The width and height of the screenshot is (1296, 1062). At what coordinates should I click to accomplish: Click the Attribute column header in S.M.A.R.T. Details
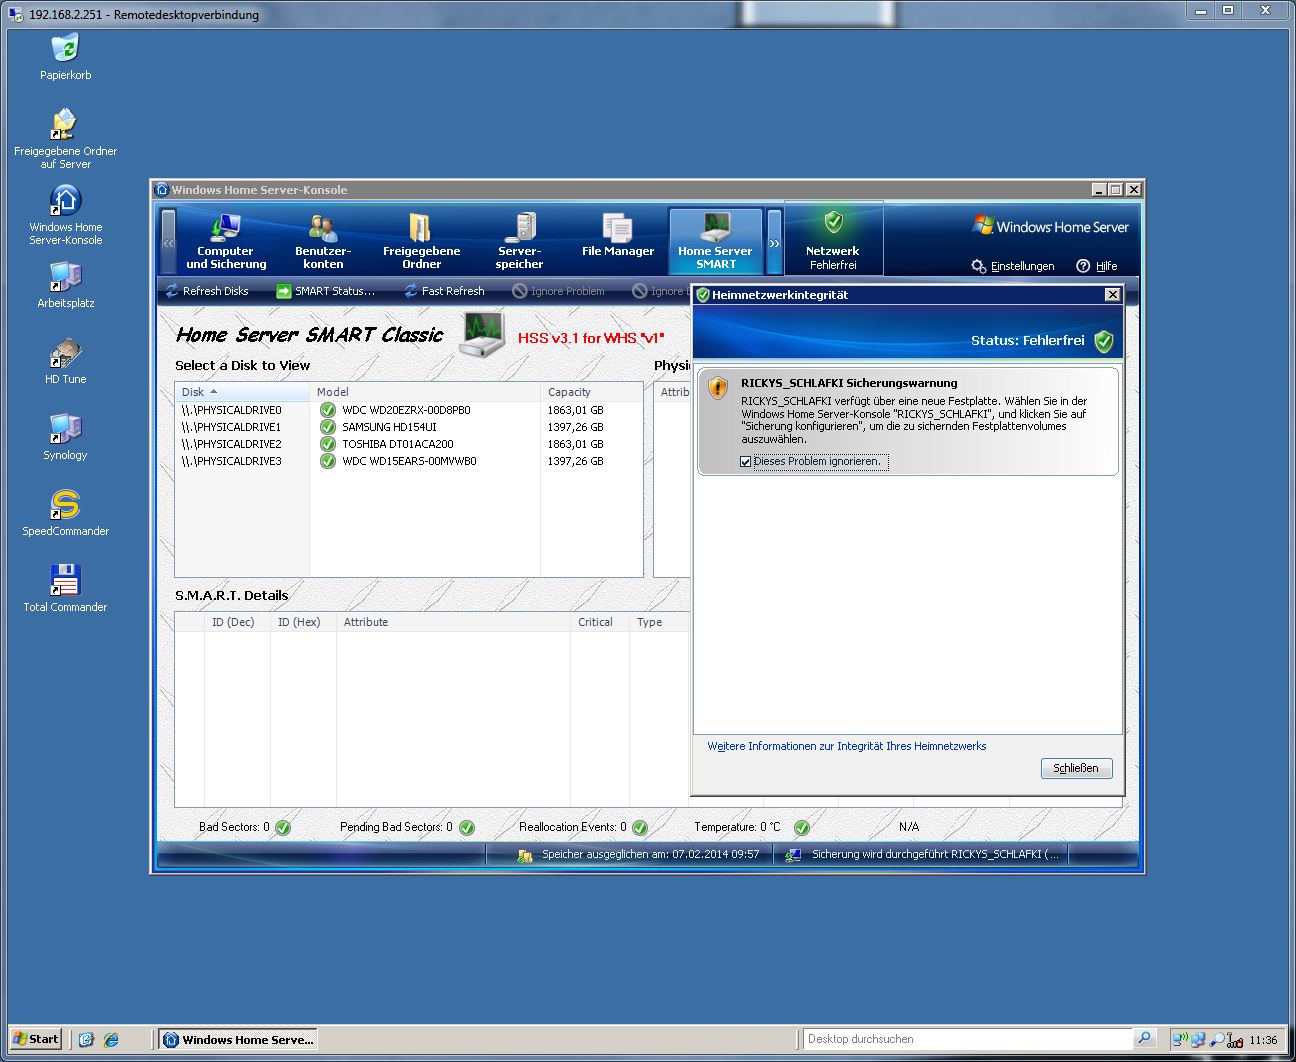pos(453,622)
